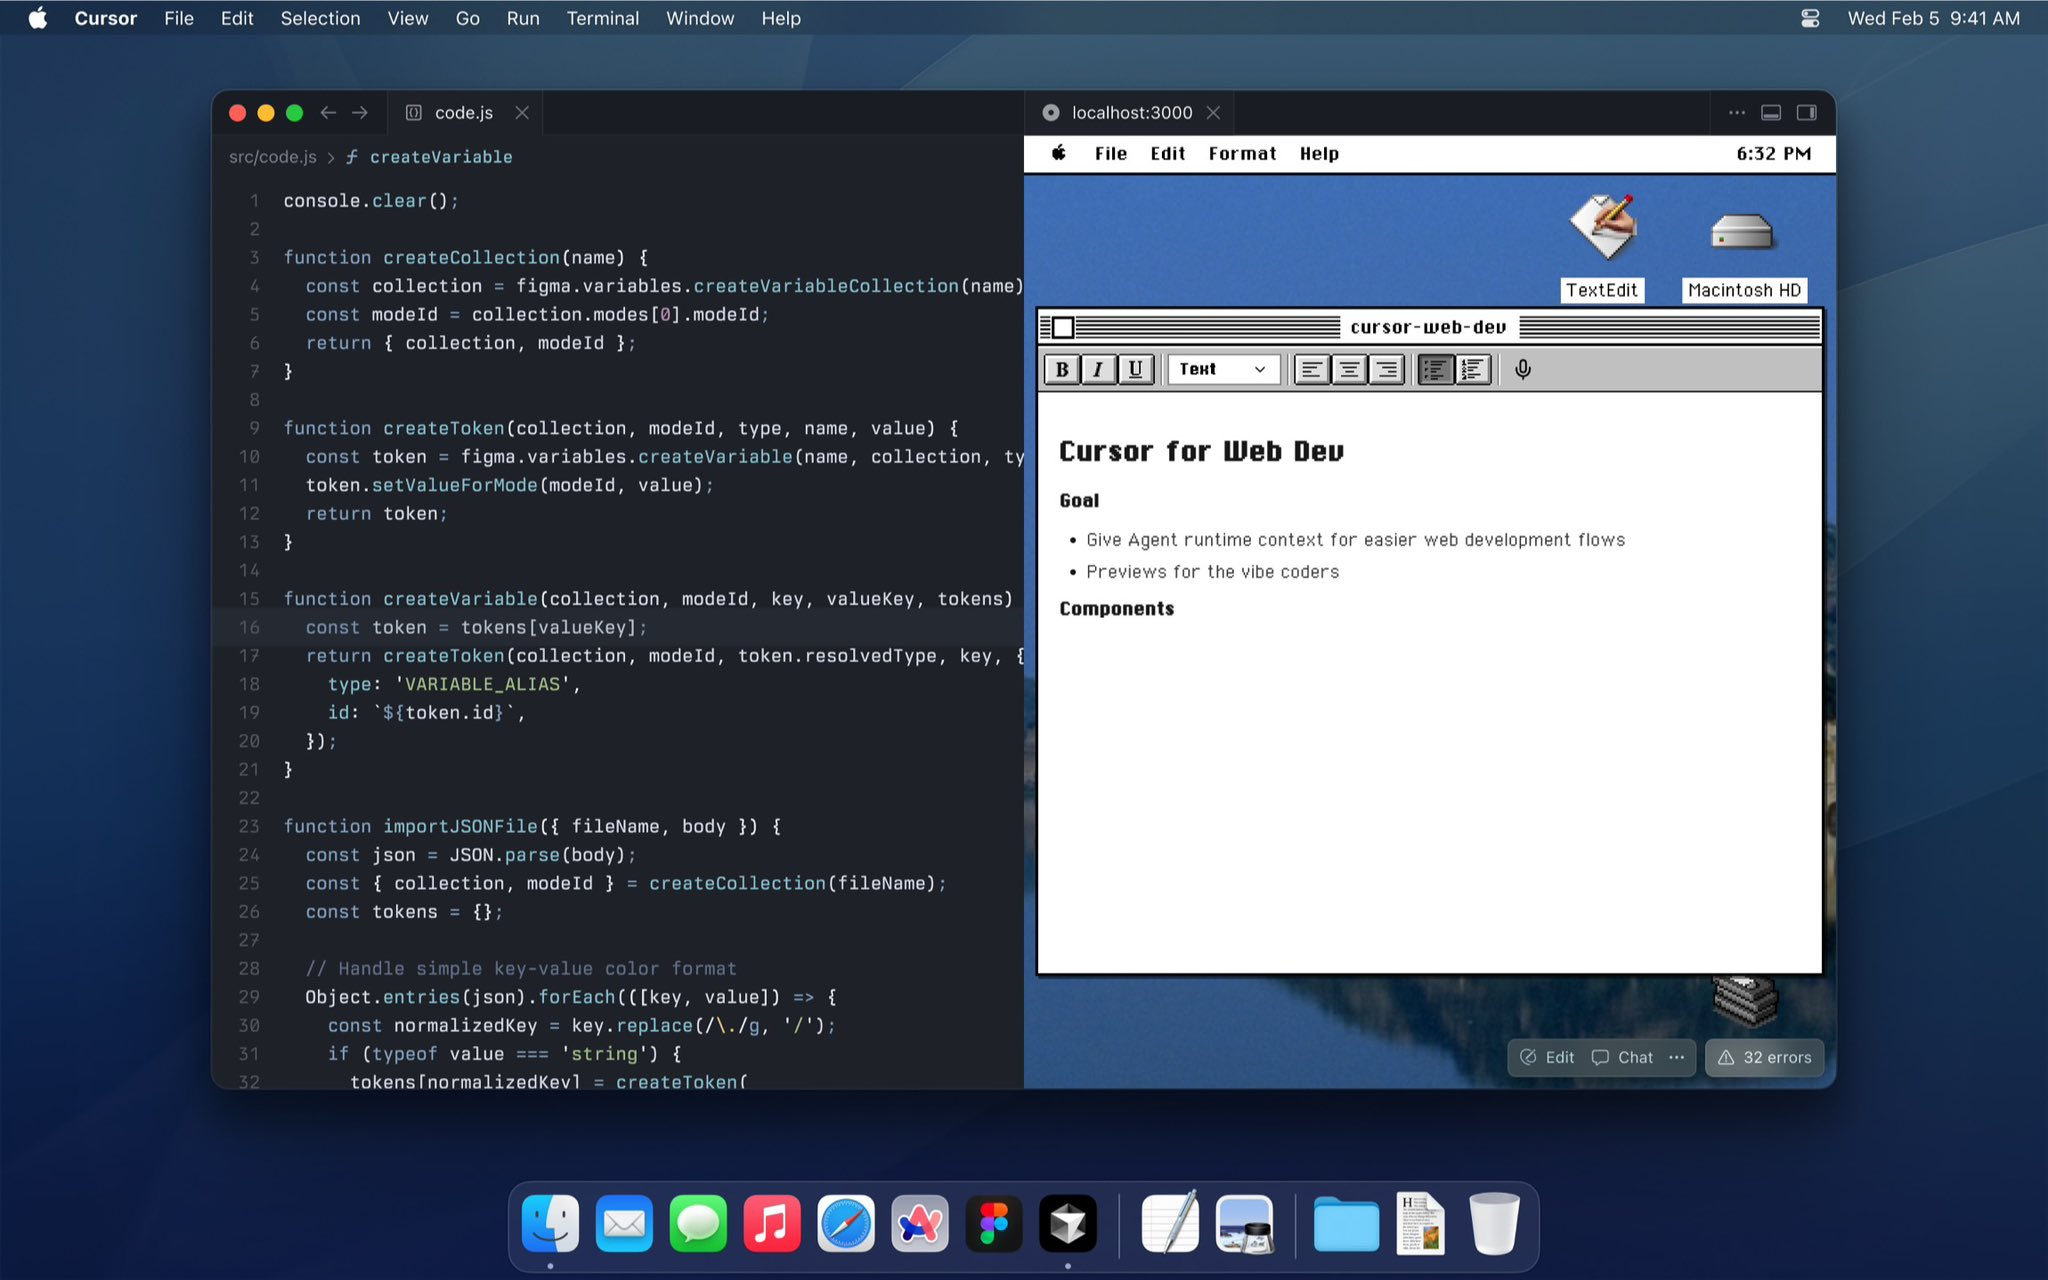
Task: Open more options next to Chat
Action: point(1676,1057)
